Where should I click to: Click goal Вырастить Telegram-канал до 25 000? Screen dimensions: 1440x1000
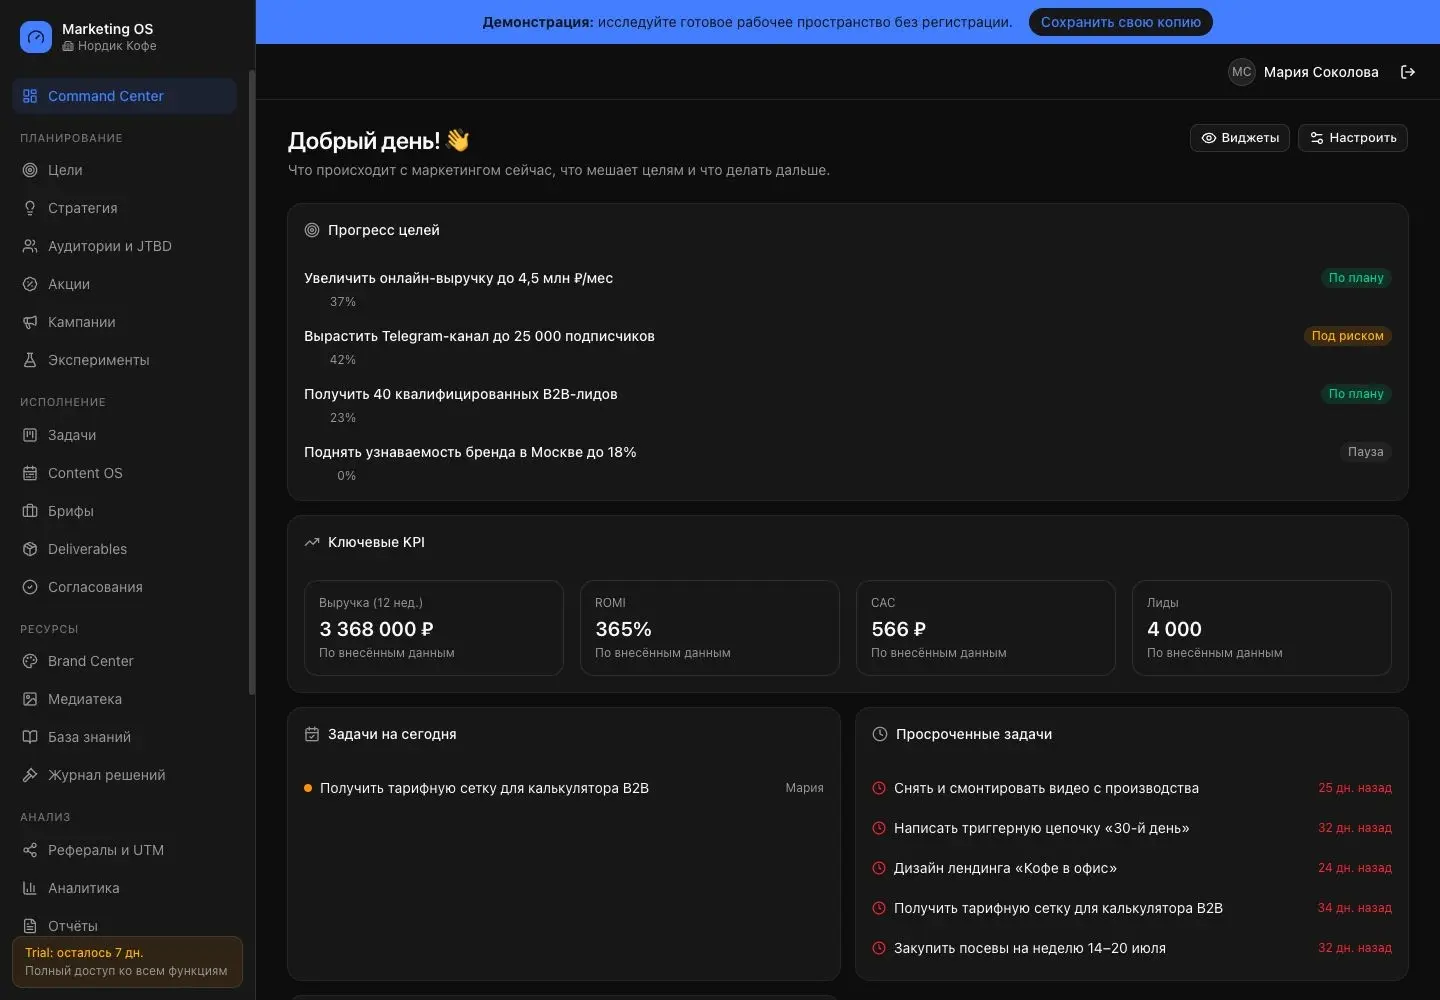pos(479,336)
